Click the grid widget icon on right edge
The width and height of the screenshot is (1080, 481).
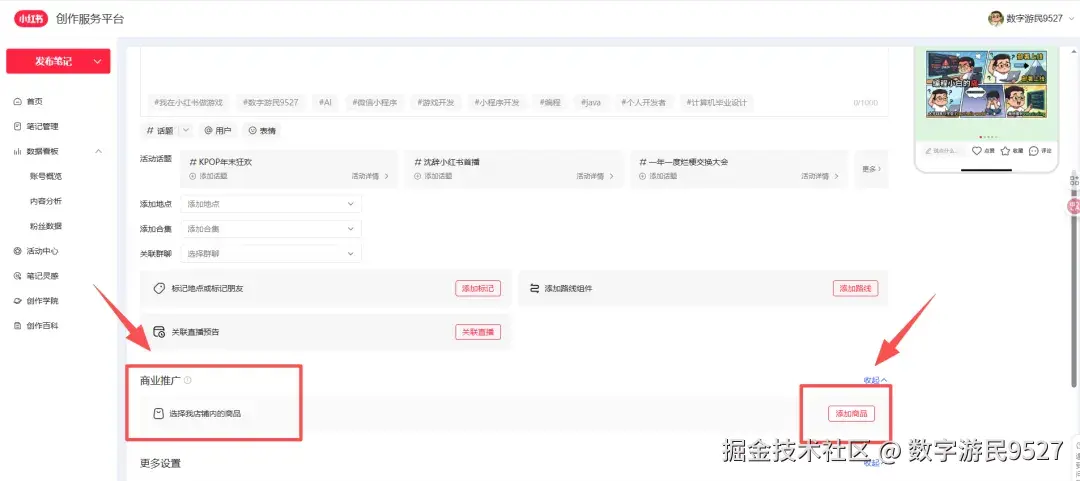click(x=1074, y=180)
